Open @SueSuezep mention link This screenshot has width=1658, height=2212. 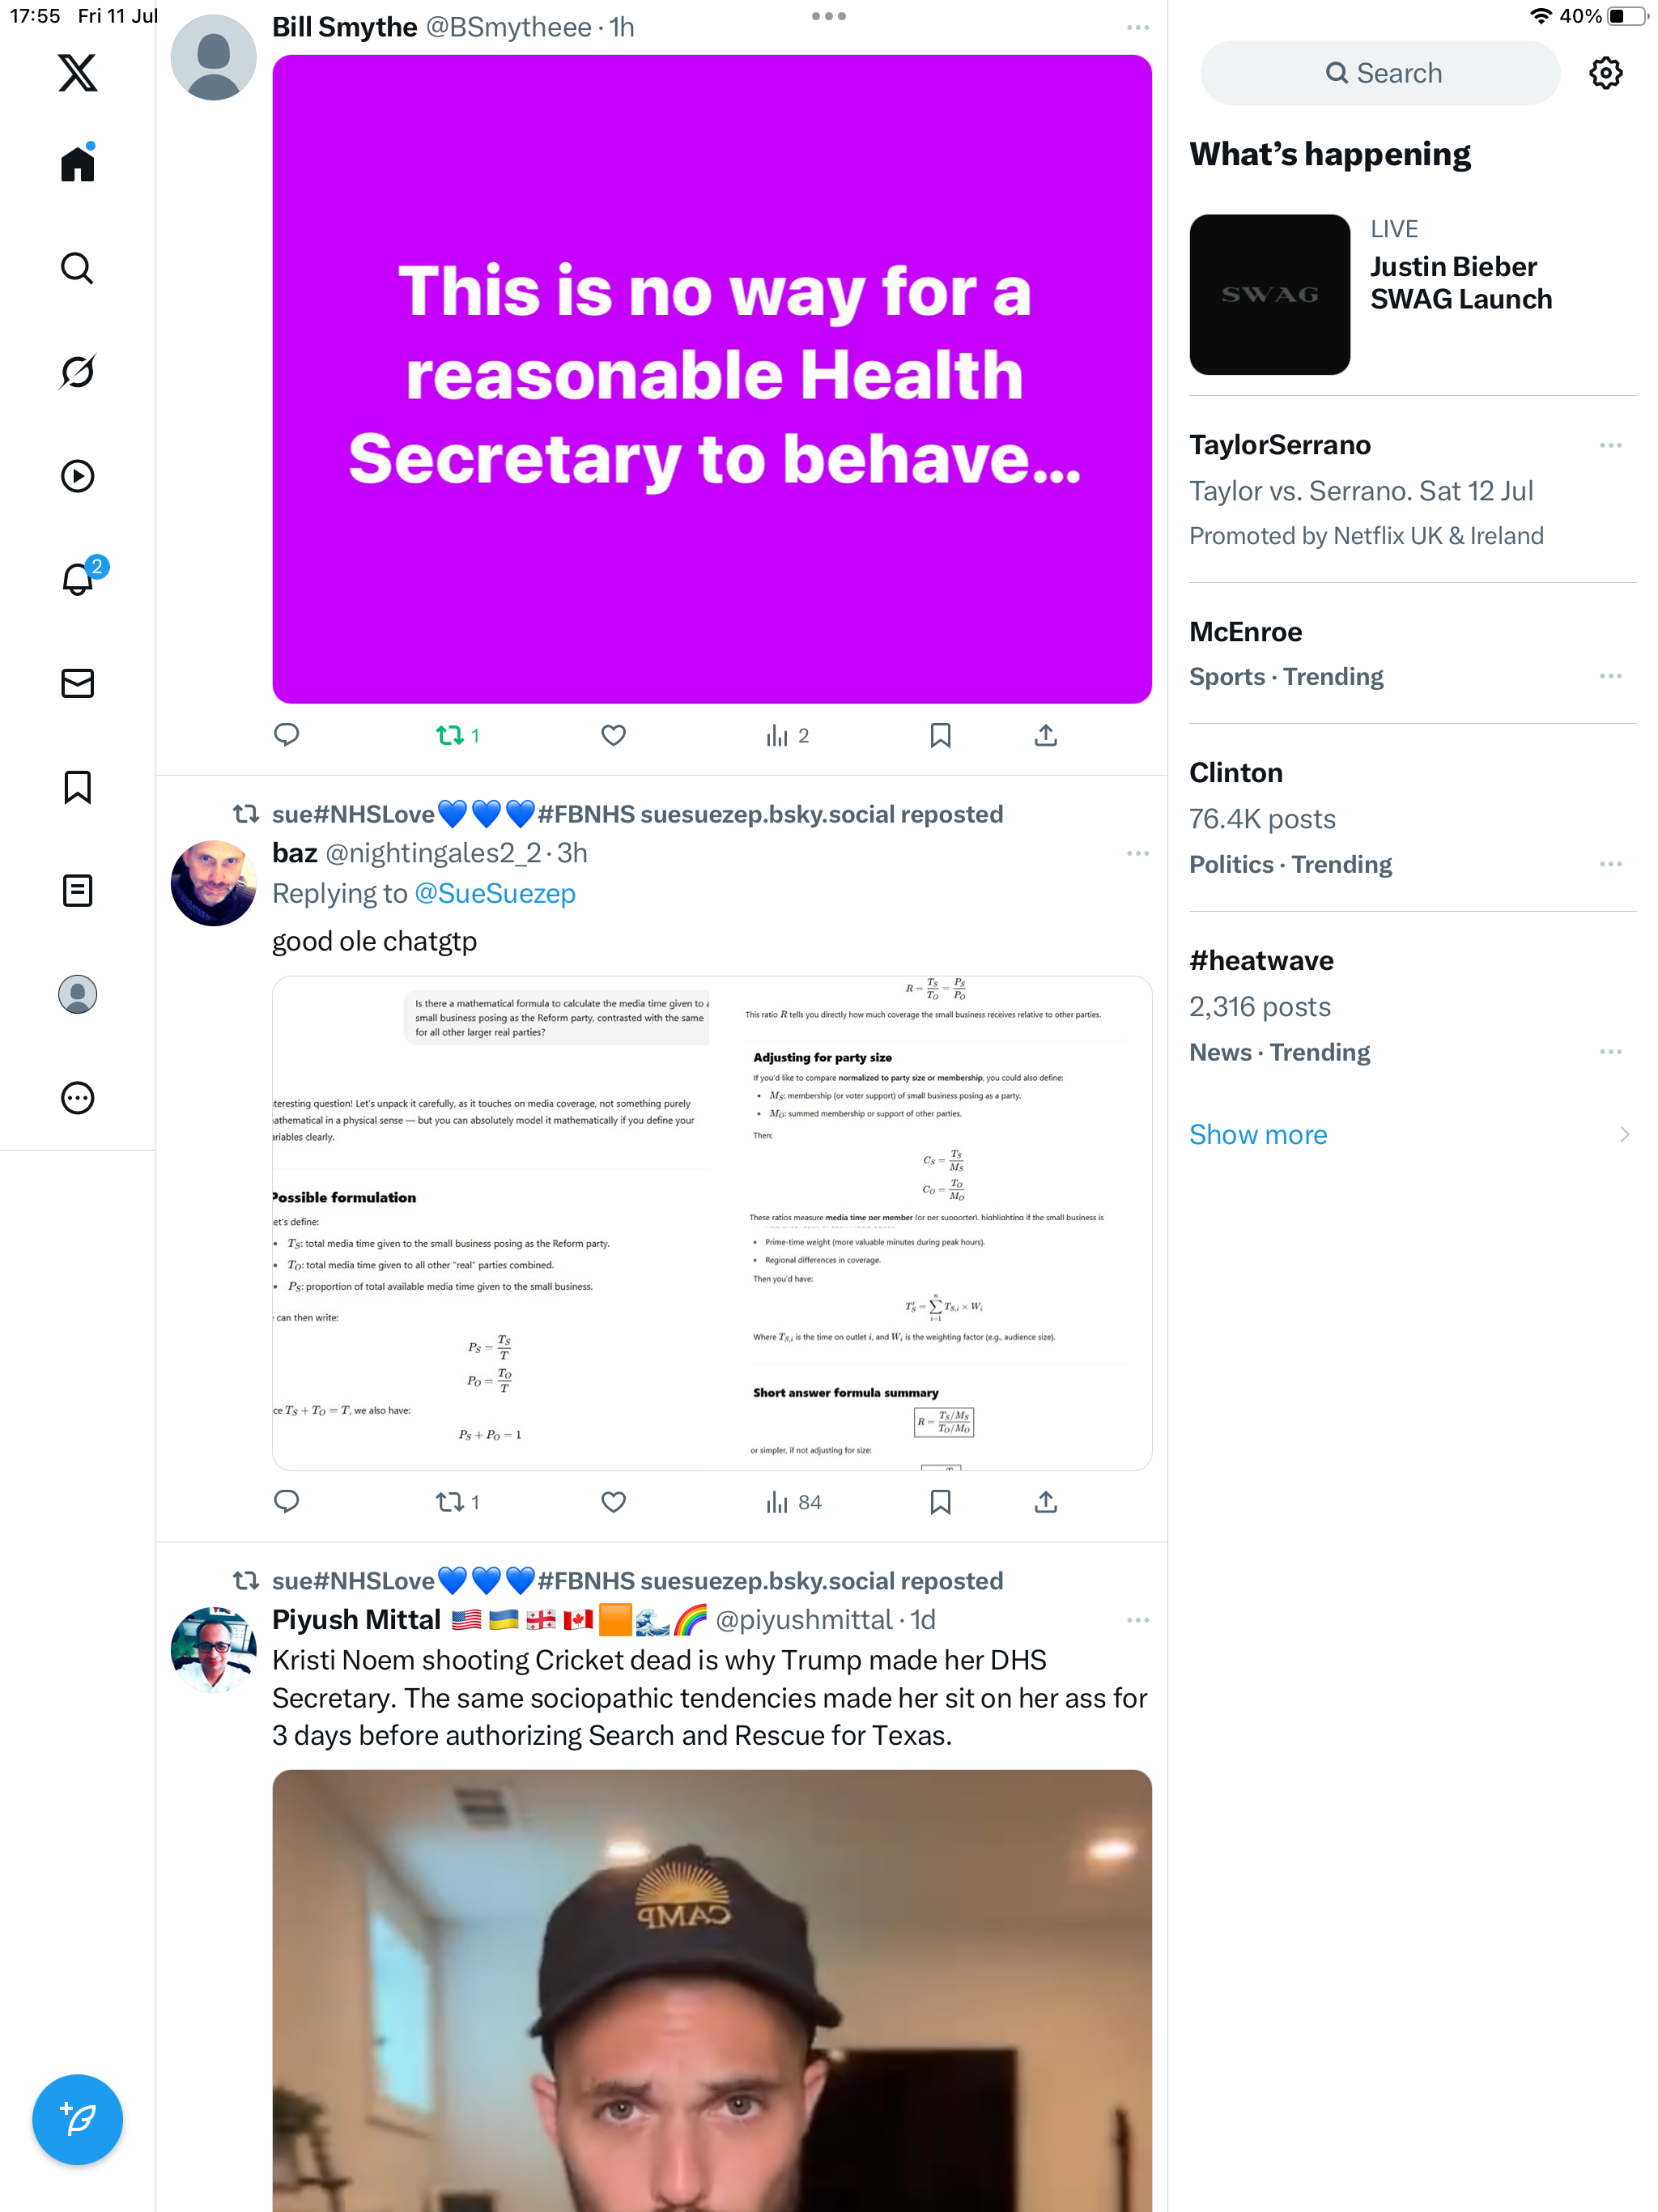[x=495, y=893]
